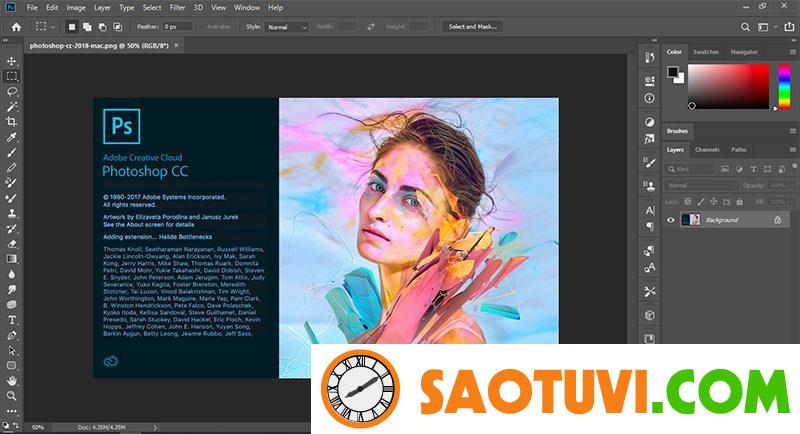Image resolution: width=800 pixels, height=434 pixels.
Task: Open the 3D cube panel icon
Action: coord(649,315)
